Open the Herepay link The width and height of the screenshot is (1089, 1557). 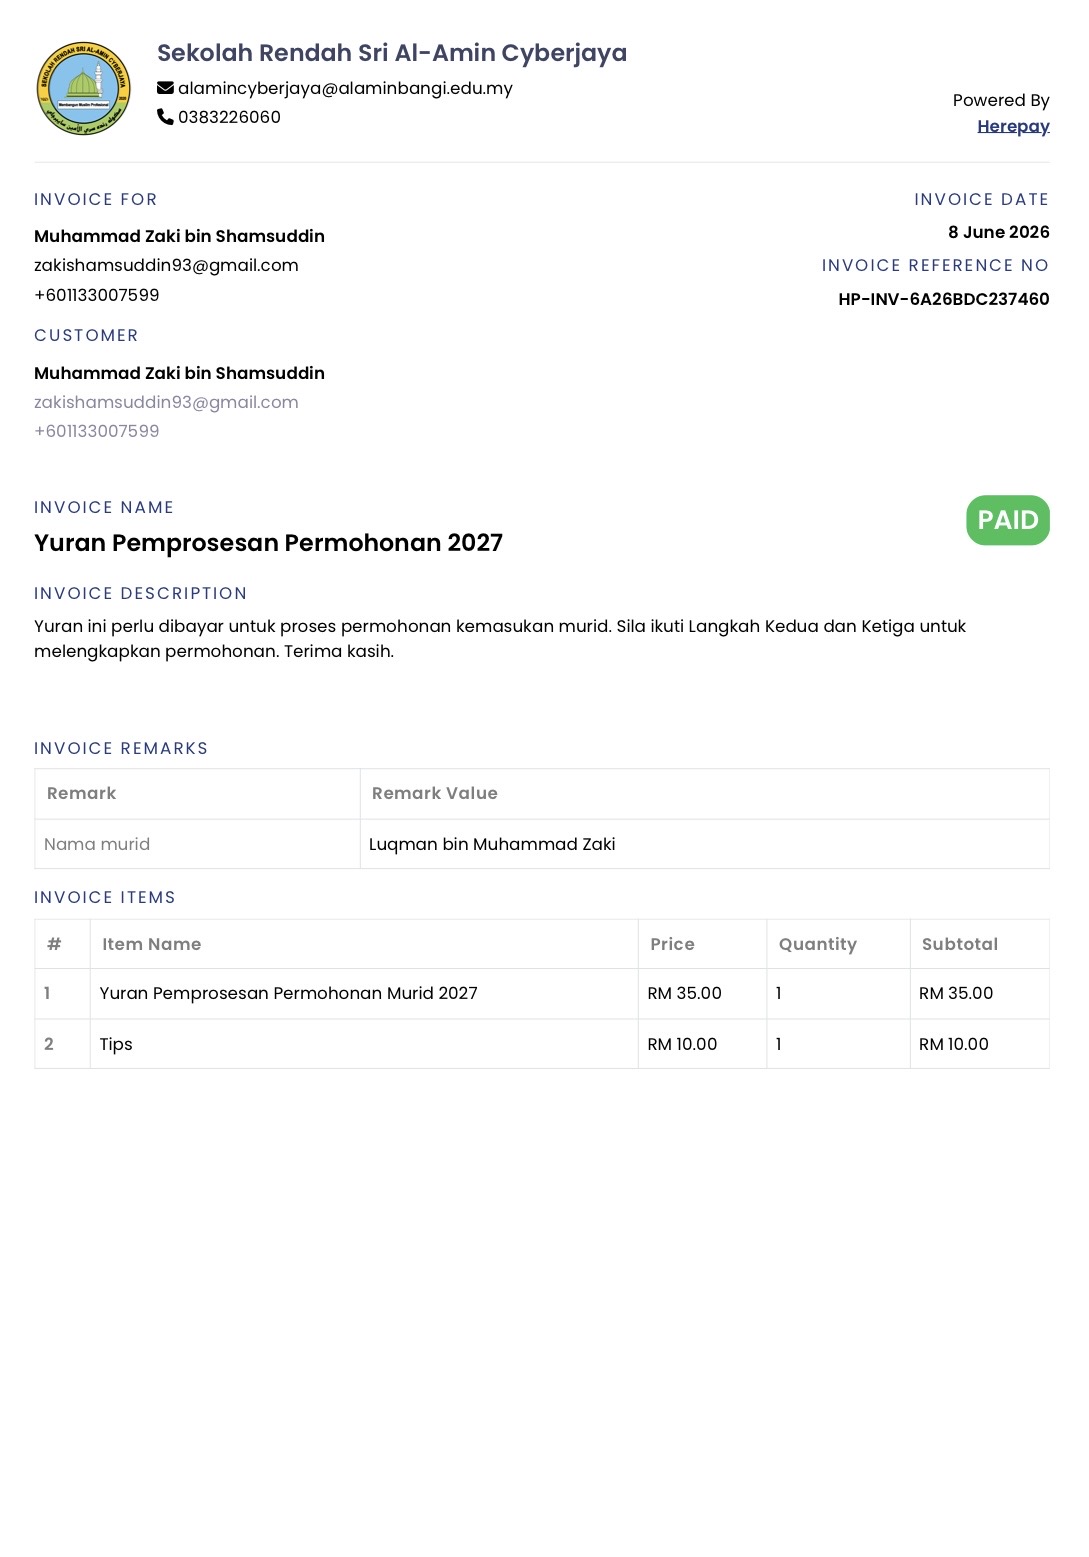(1013, 126)
